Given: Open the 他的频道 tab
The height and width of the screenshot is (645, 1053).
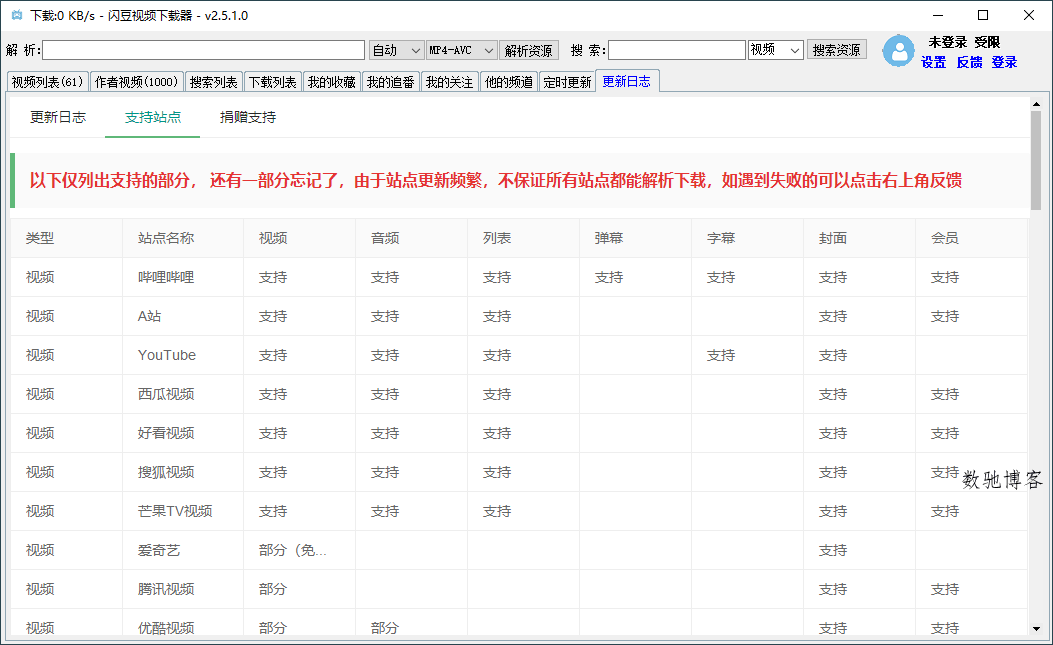Looking at the screenshot, I should point(508,82).
